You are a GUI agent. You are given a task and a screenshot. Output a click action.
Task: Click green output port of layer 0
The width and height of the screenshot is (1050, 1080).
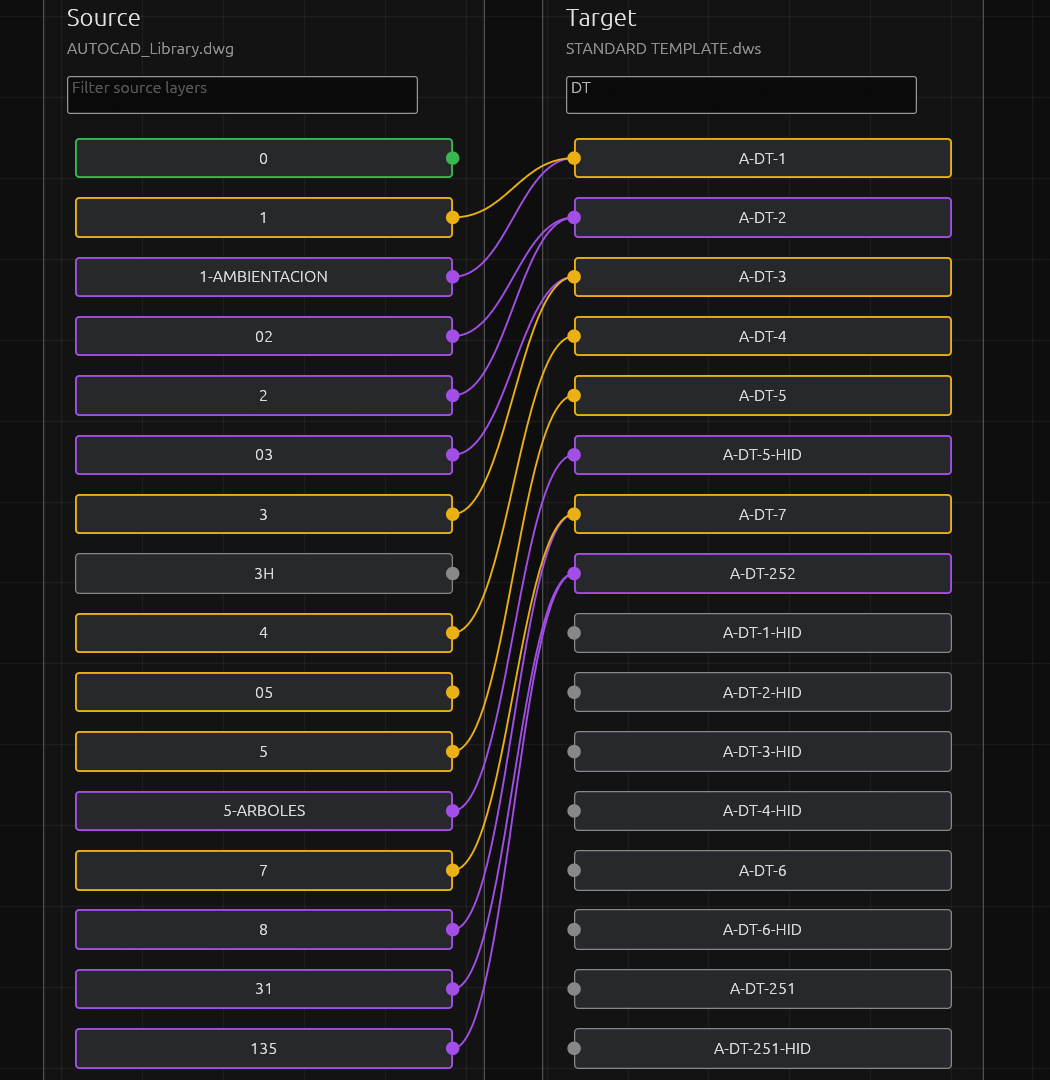click(x=453, y=158)
